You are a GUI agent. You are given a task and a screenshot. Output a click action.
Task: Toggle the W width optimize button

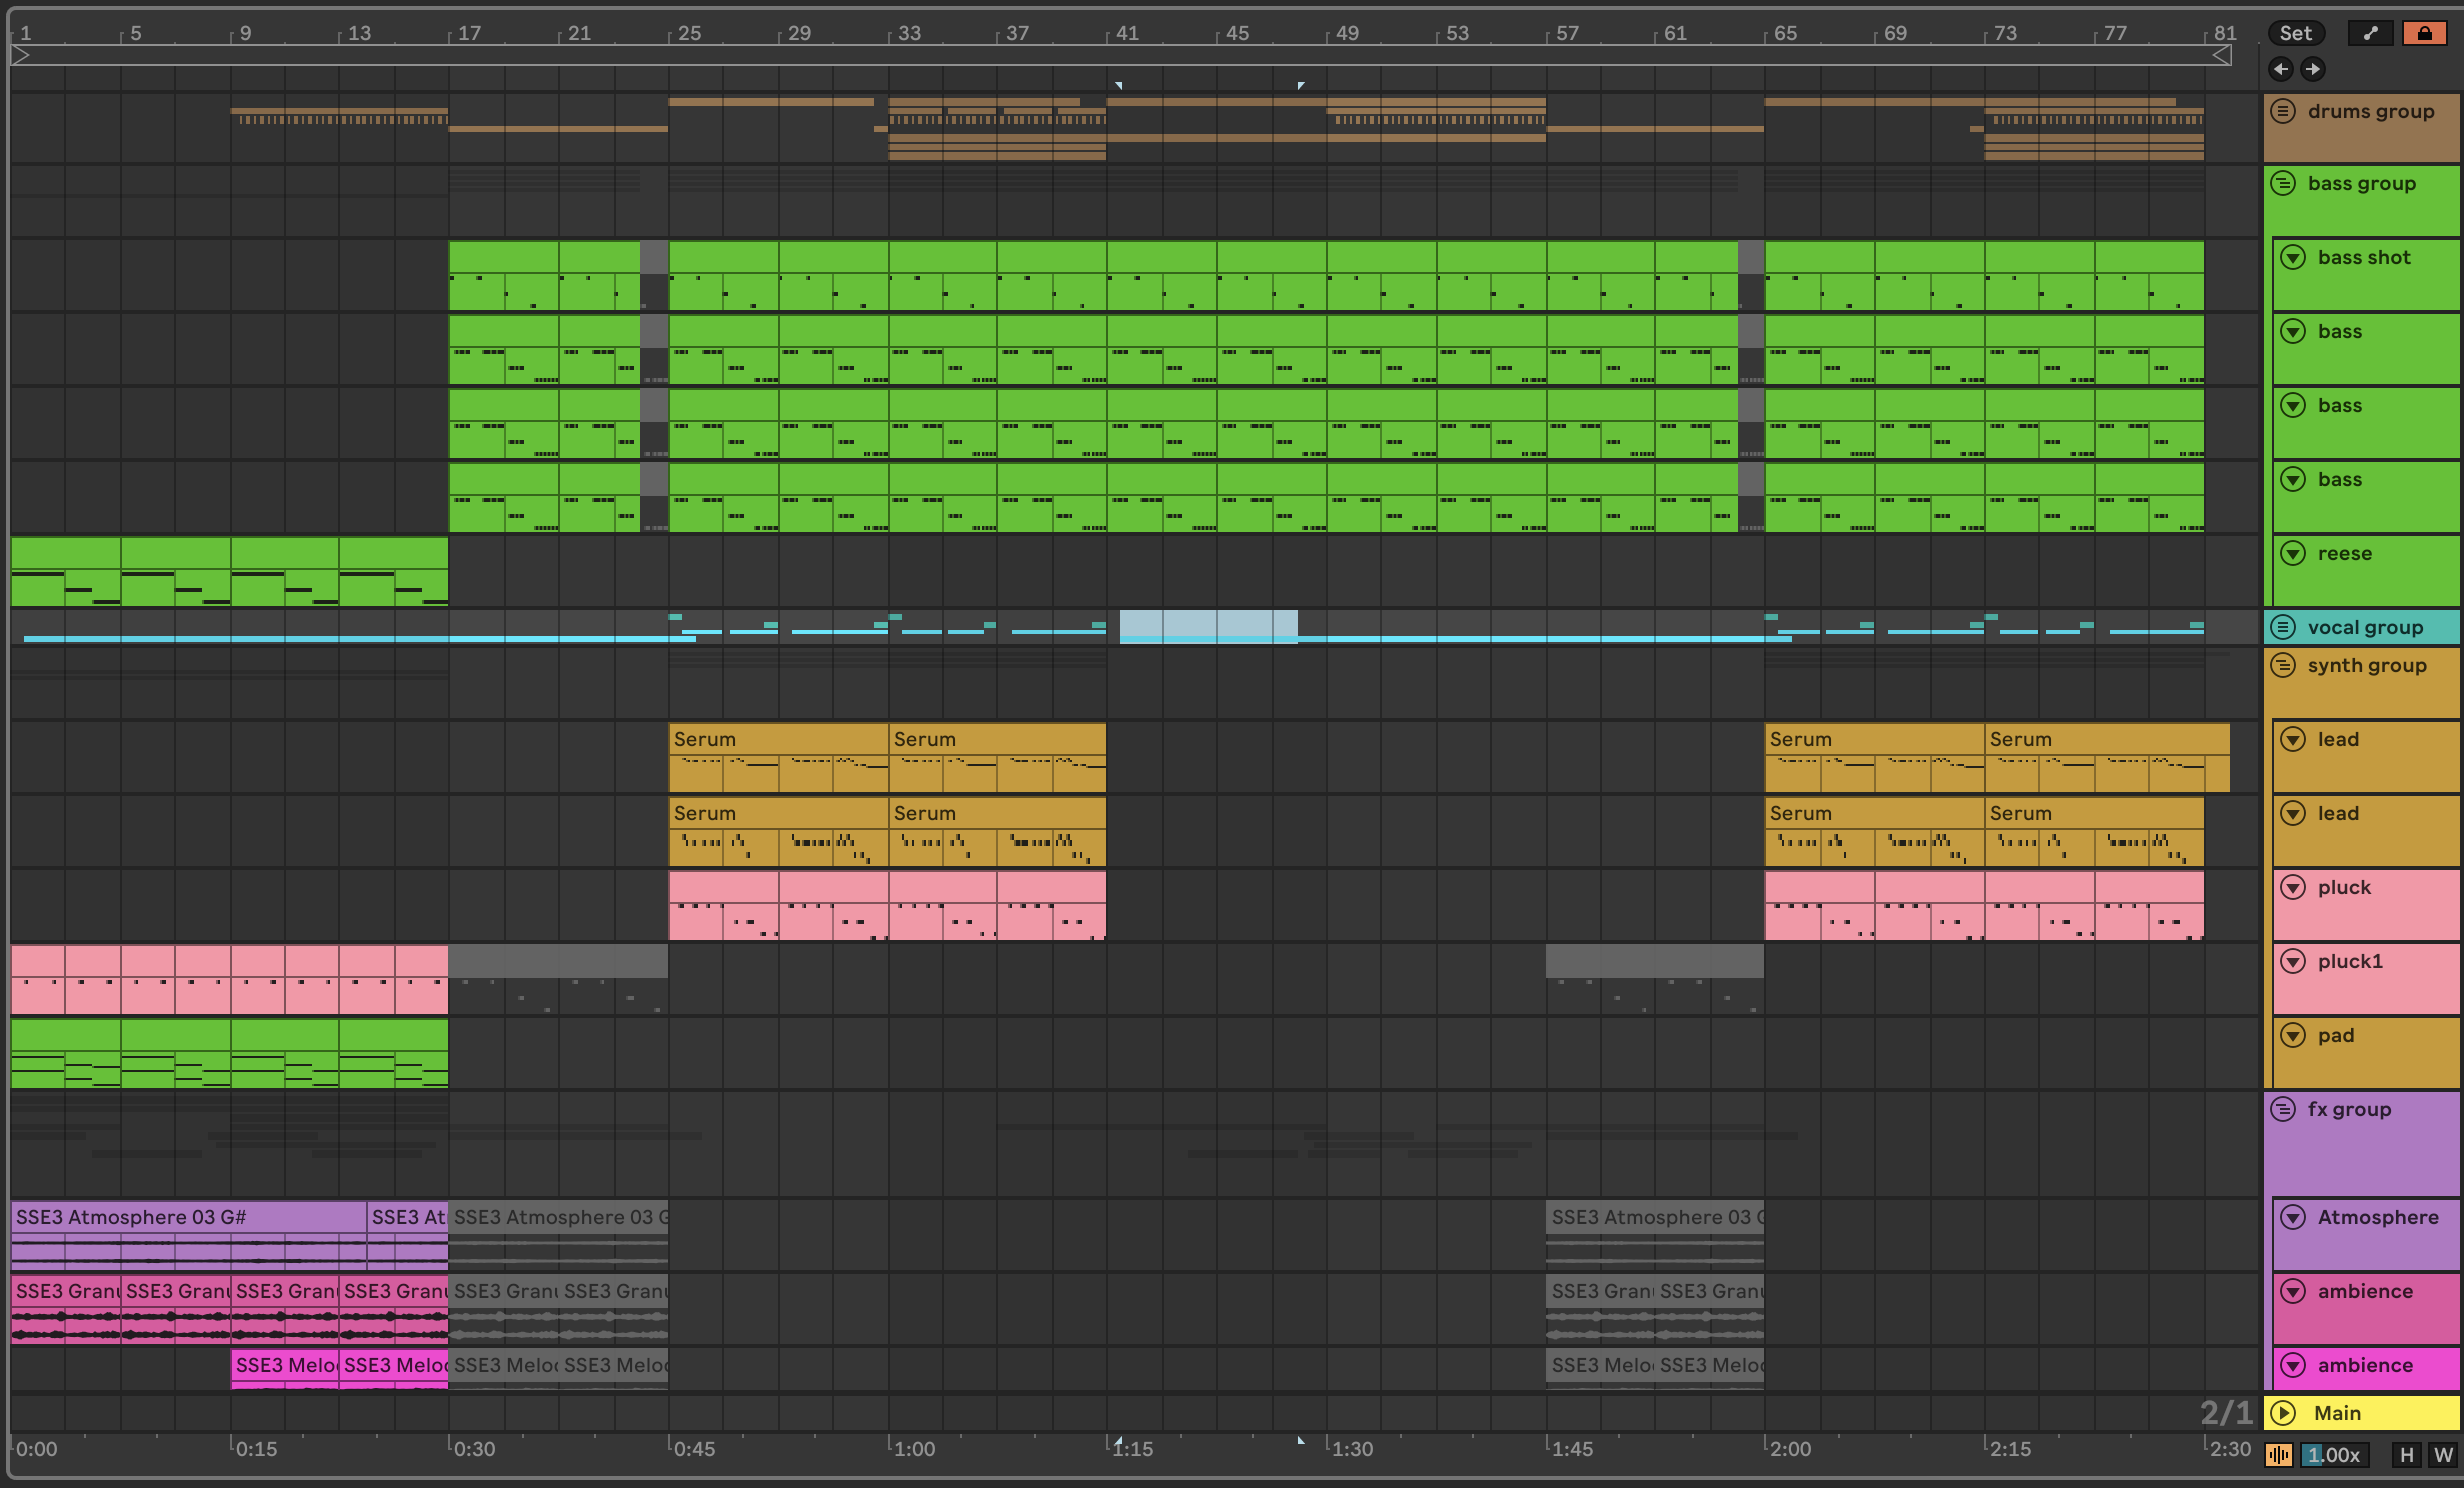pyautogui.click(x=2442, y=1455)
